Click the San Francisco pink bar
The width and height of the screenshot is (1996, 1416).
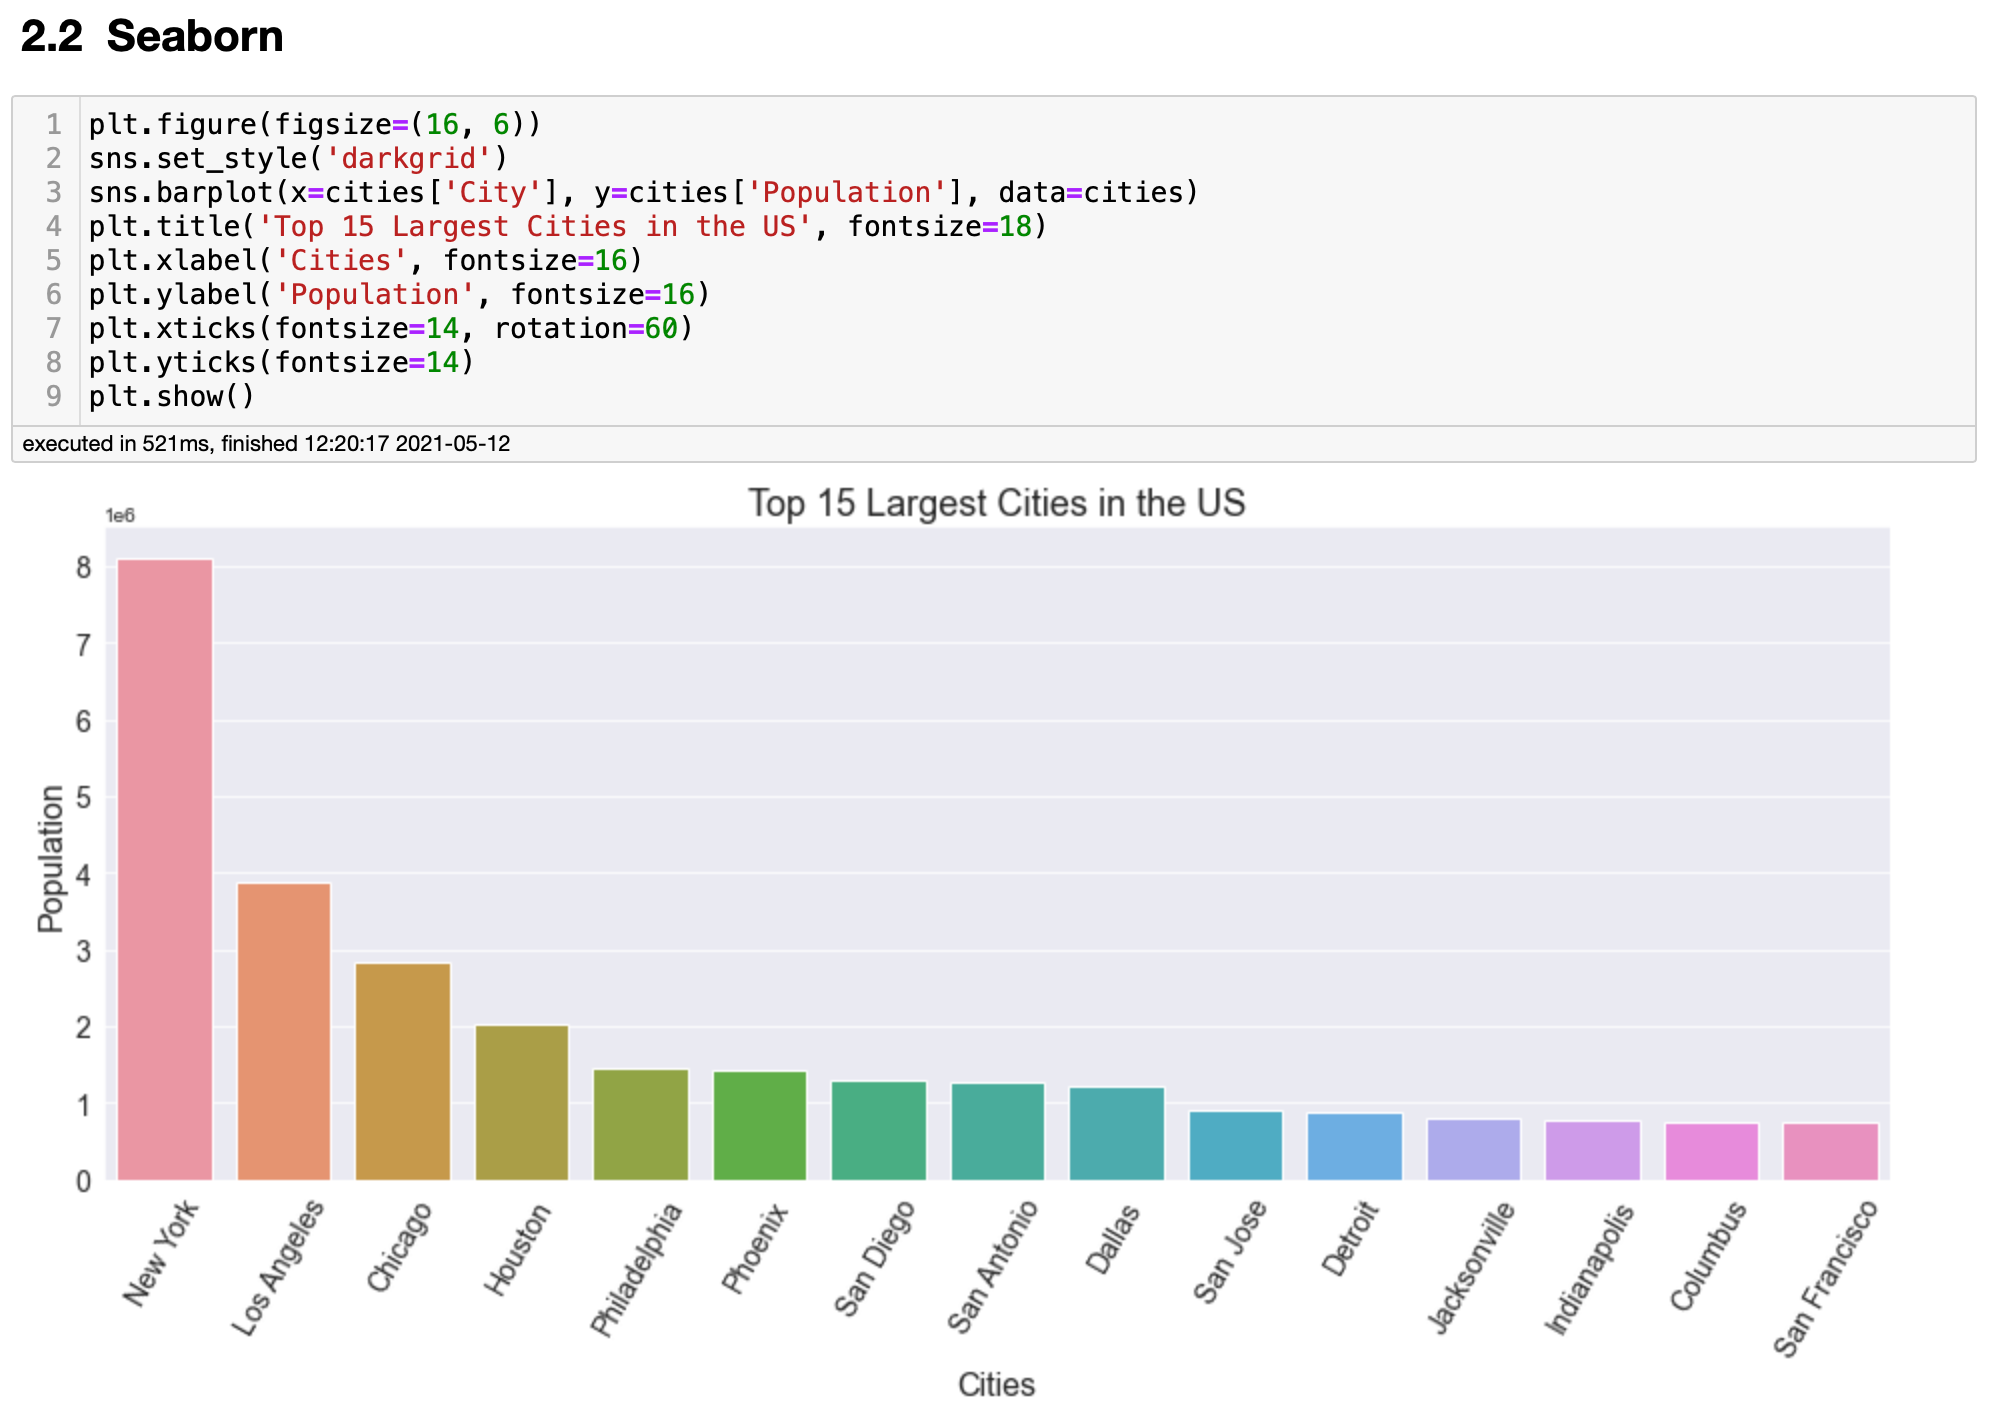point(1830,1152)
